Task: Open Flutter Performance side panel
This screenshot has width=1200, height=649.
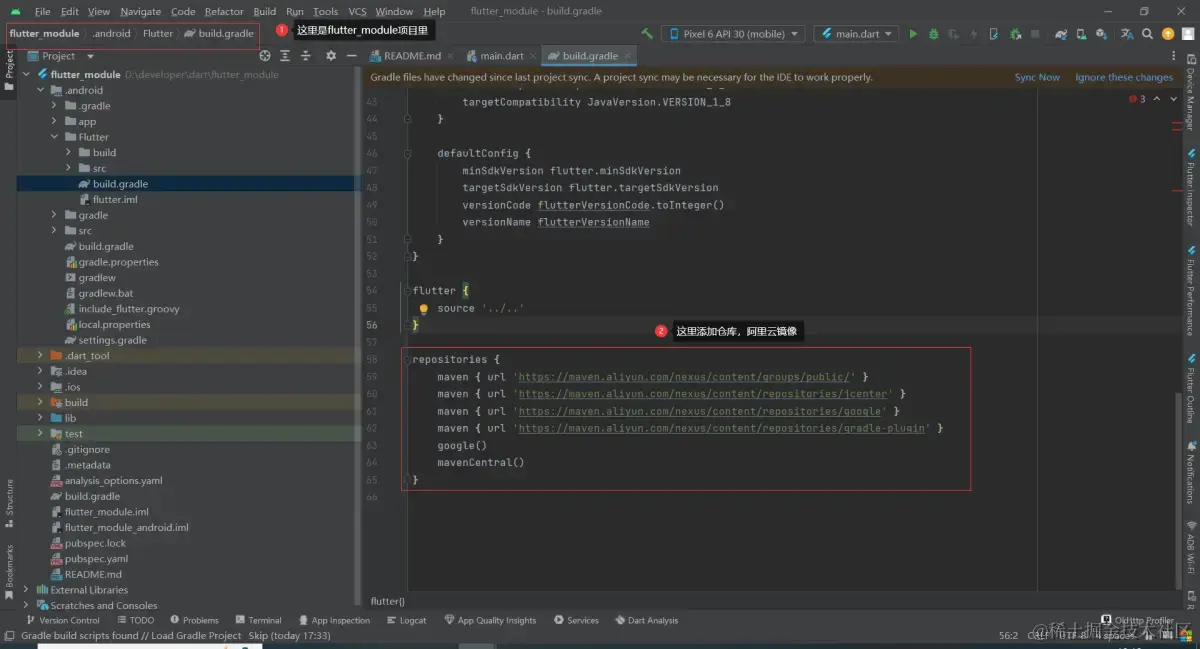Action: [x=1191, y=291]
